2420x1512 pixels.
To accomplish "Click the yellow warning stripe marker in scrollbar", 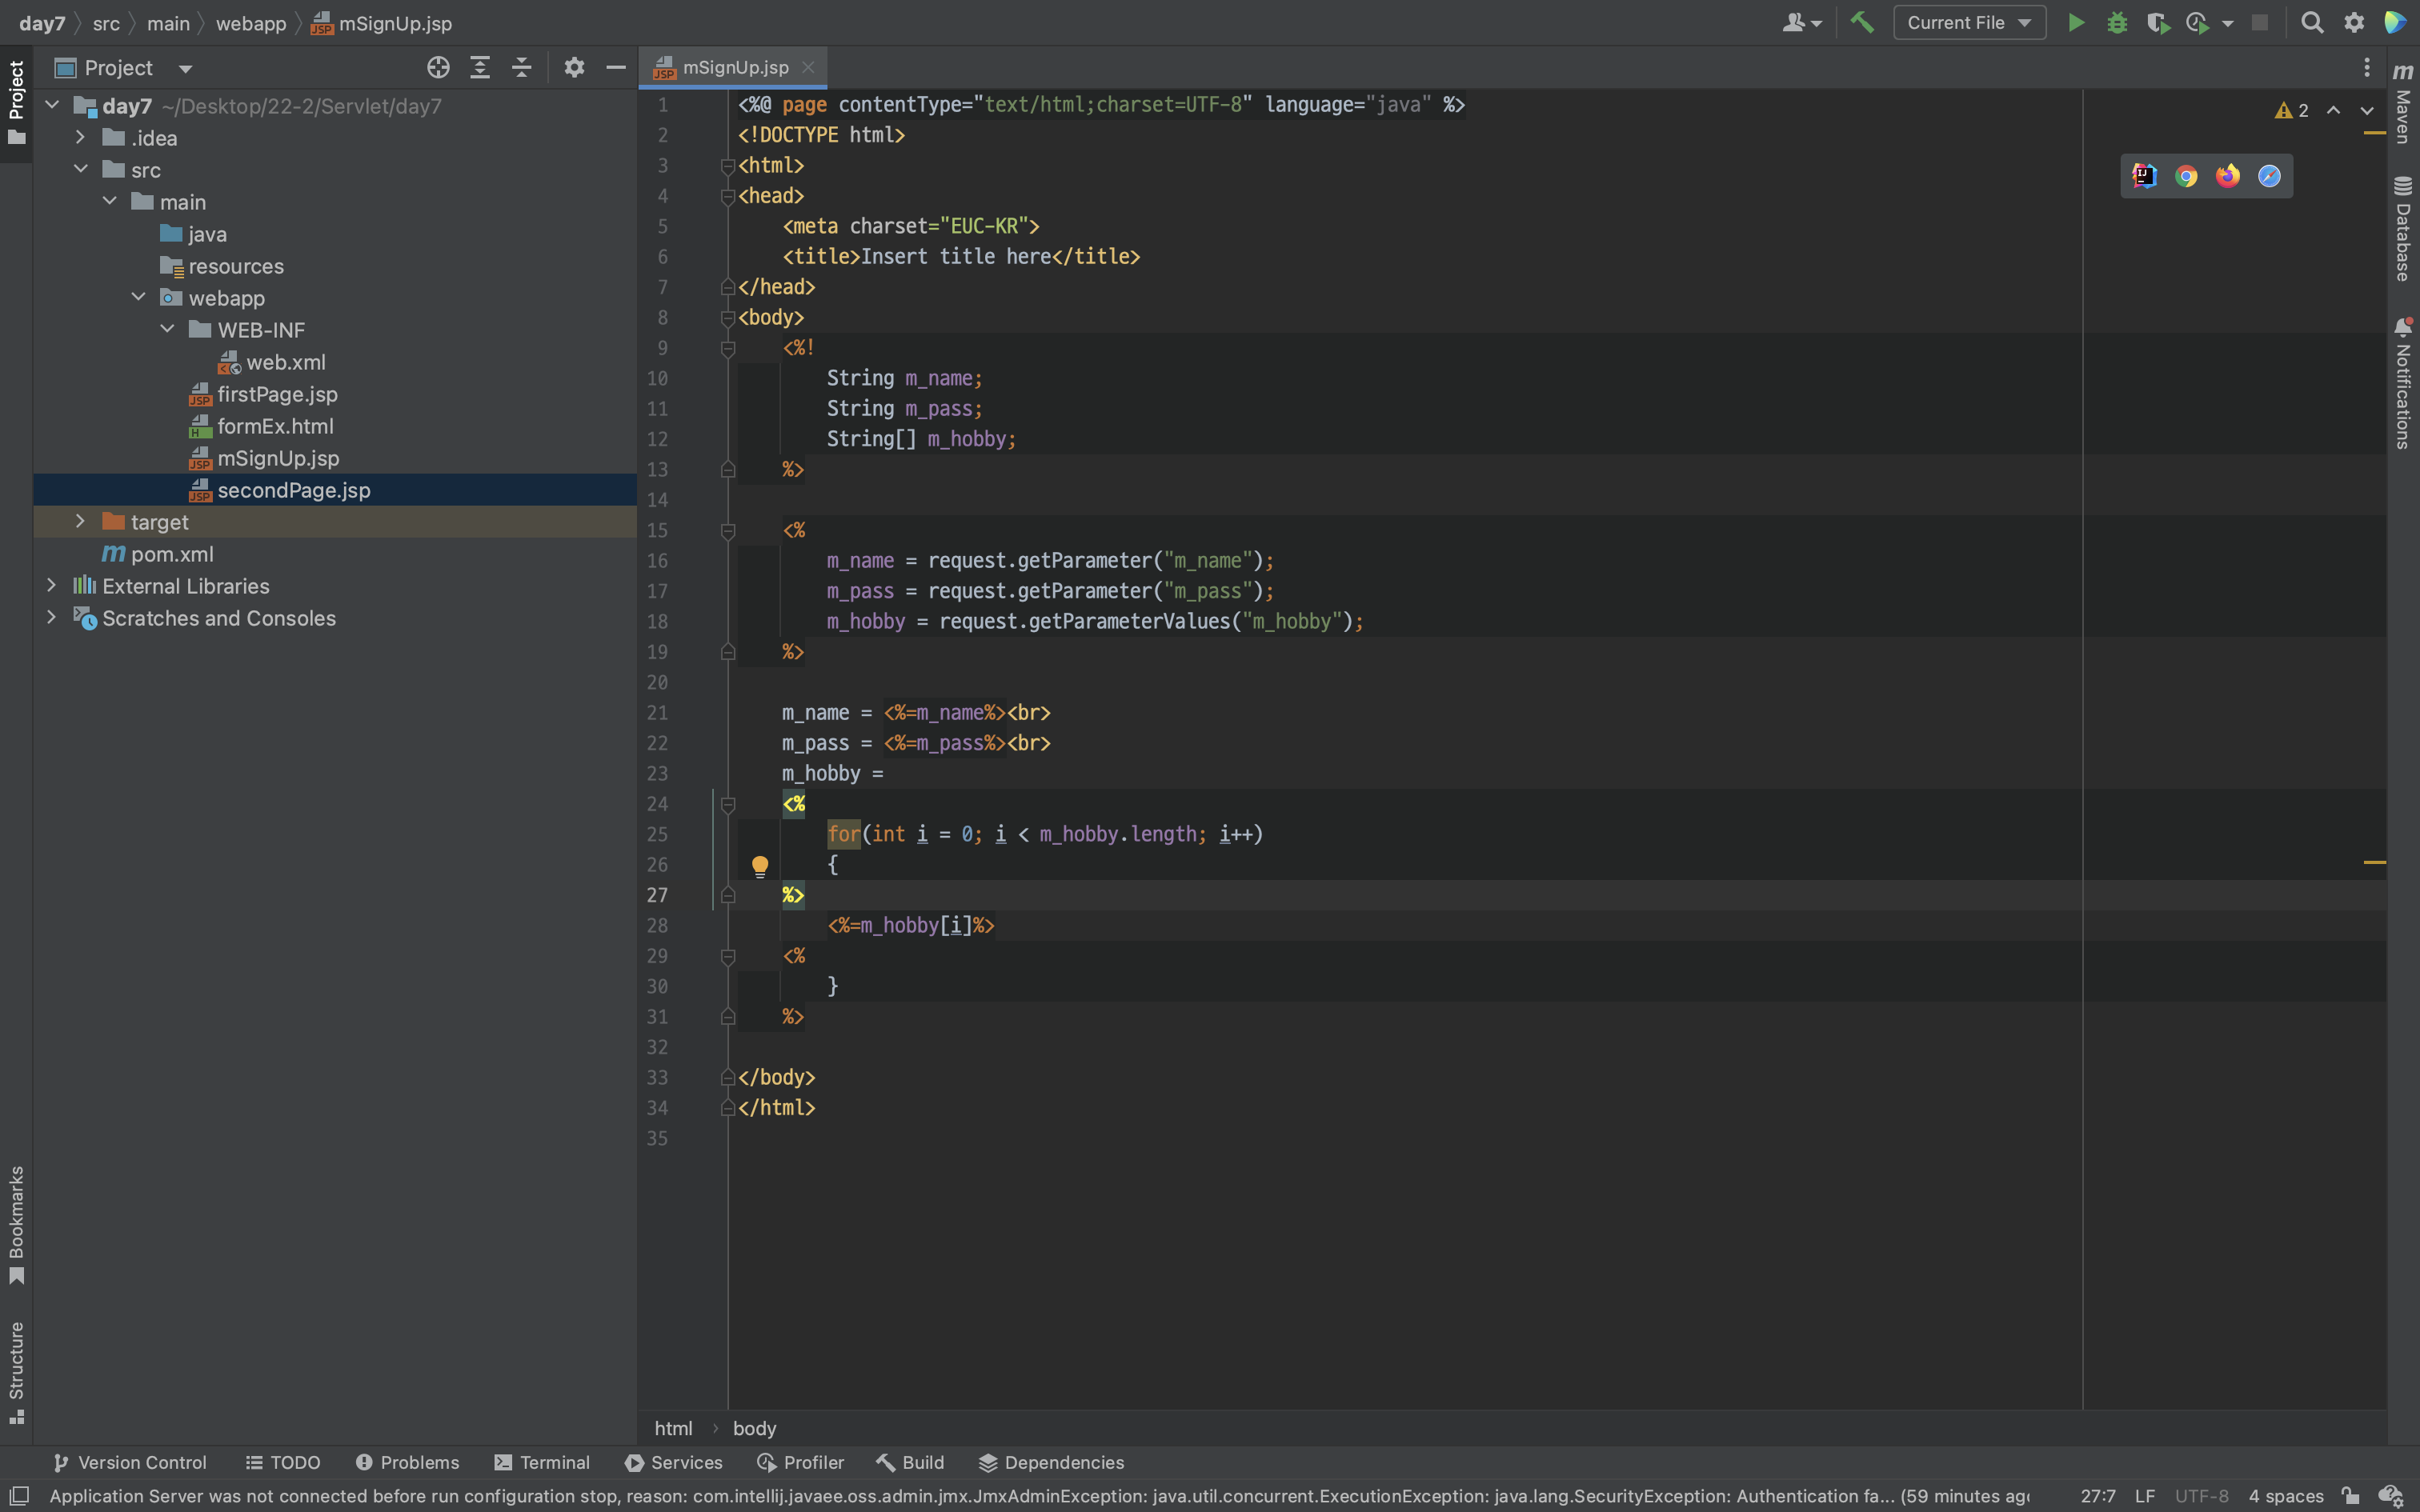I will [2374, 862].
